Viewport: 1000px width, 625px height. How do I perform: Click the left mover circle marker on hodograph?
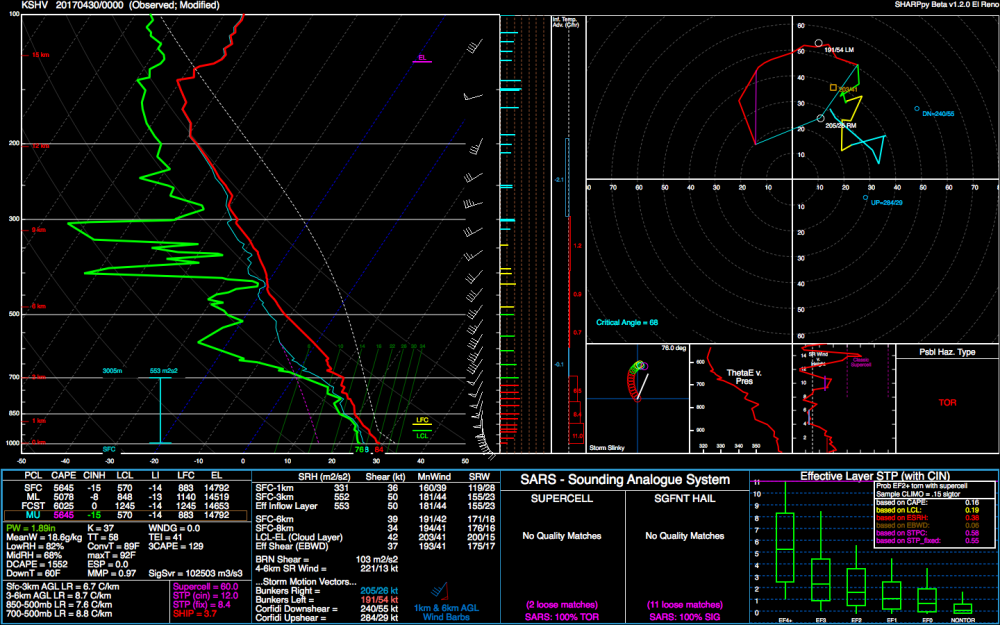coord(819,43)
